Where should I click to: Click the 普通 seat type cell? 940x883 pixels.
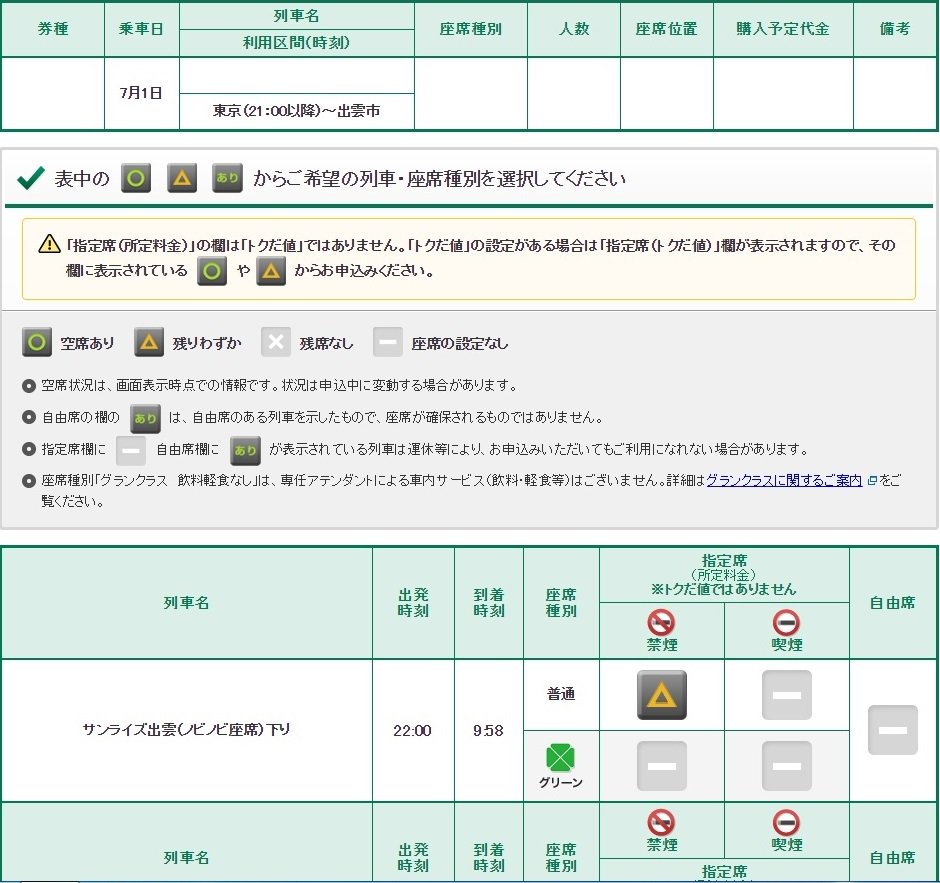(561, 694)
